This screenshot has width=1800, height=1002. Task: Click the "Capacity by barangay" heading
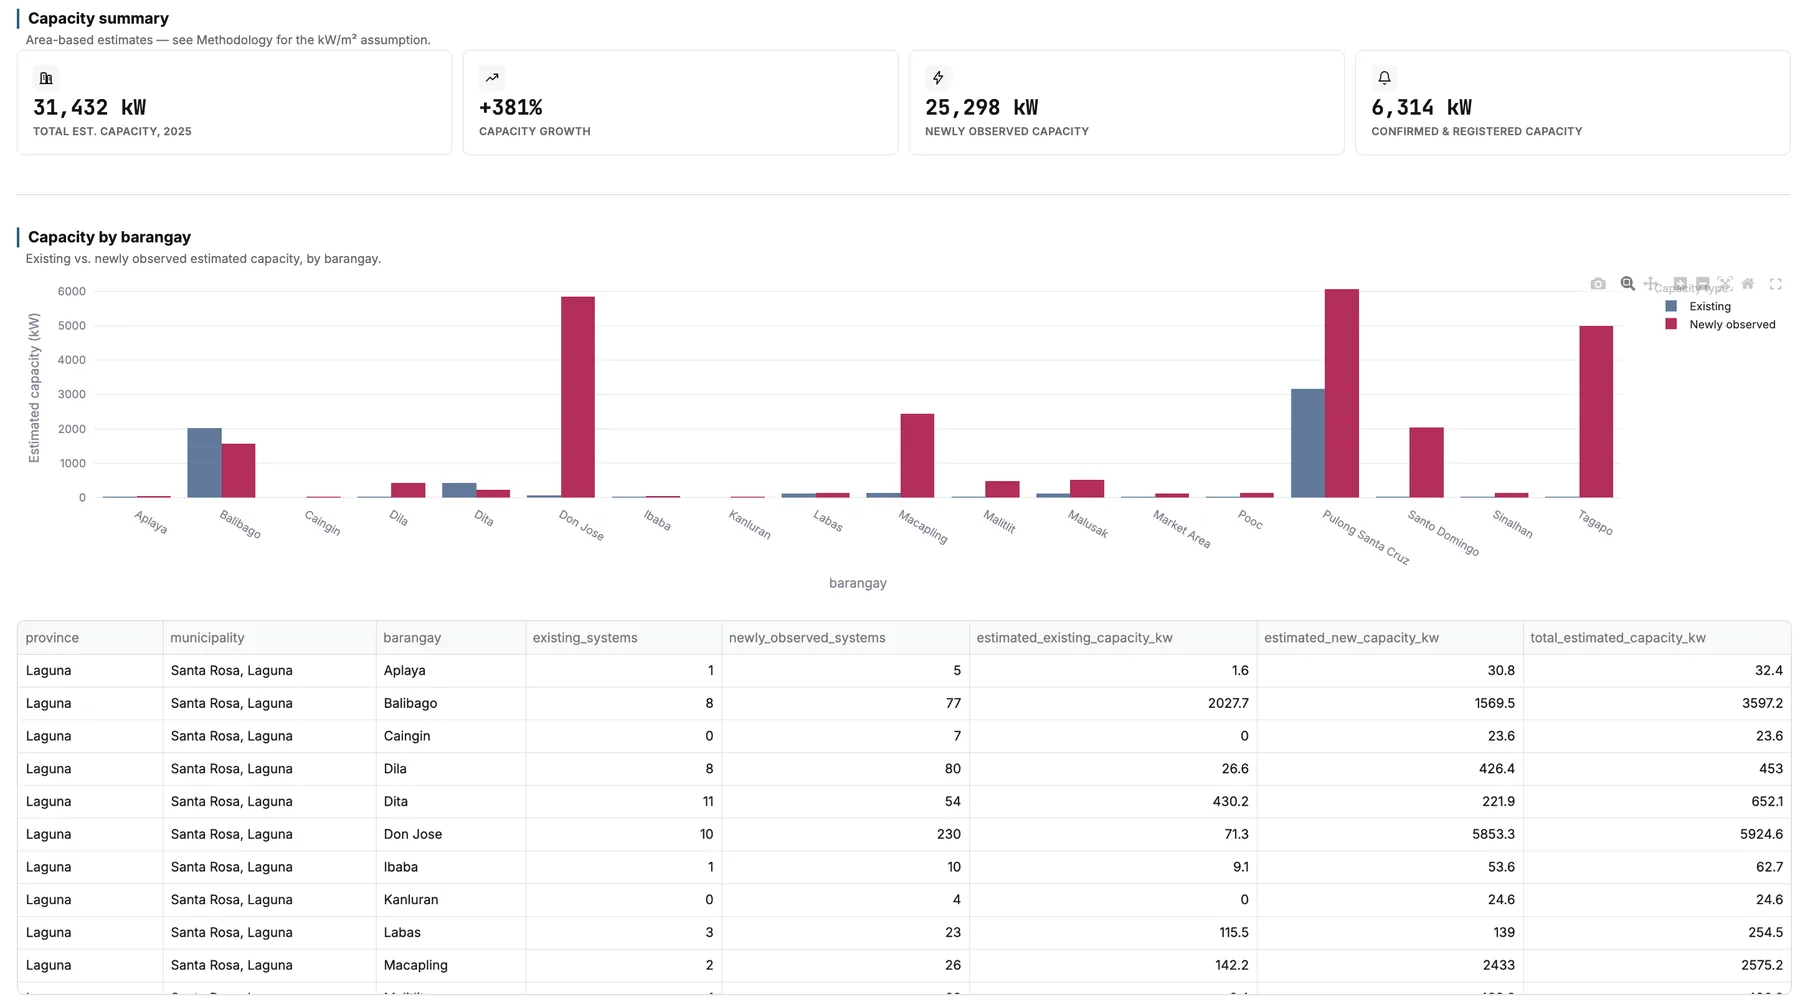pyautogui.click(x=109, y=237)
